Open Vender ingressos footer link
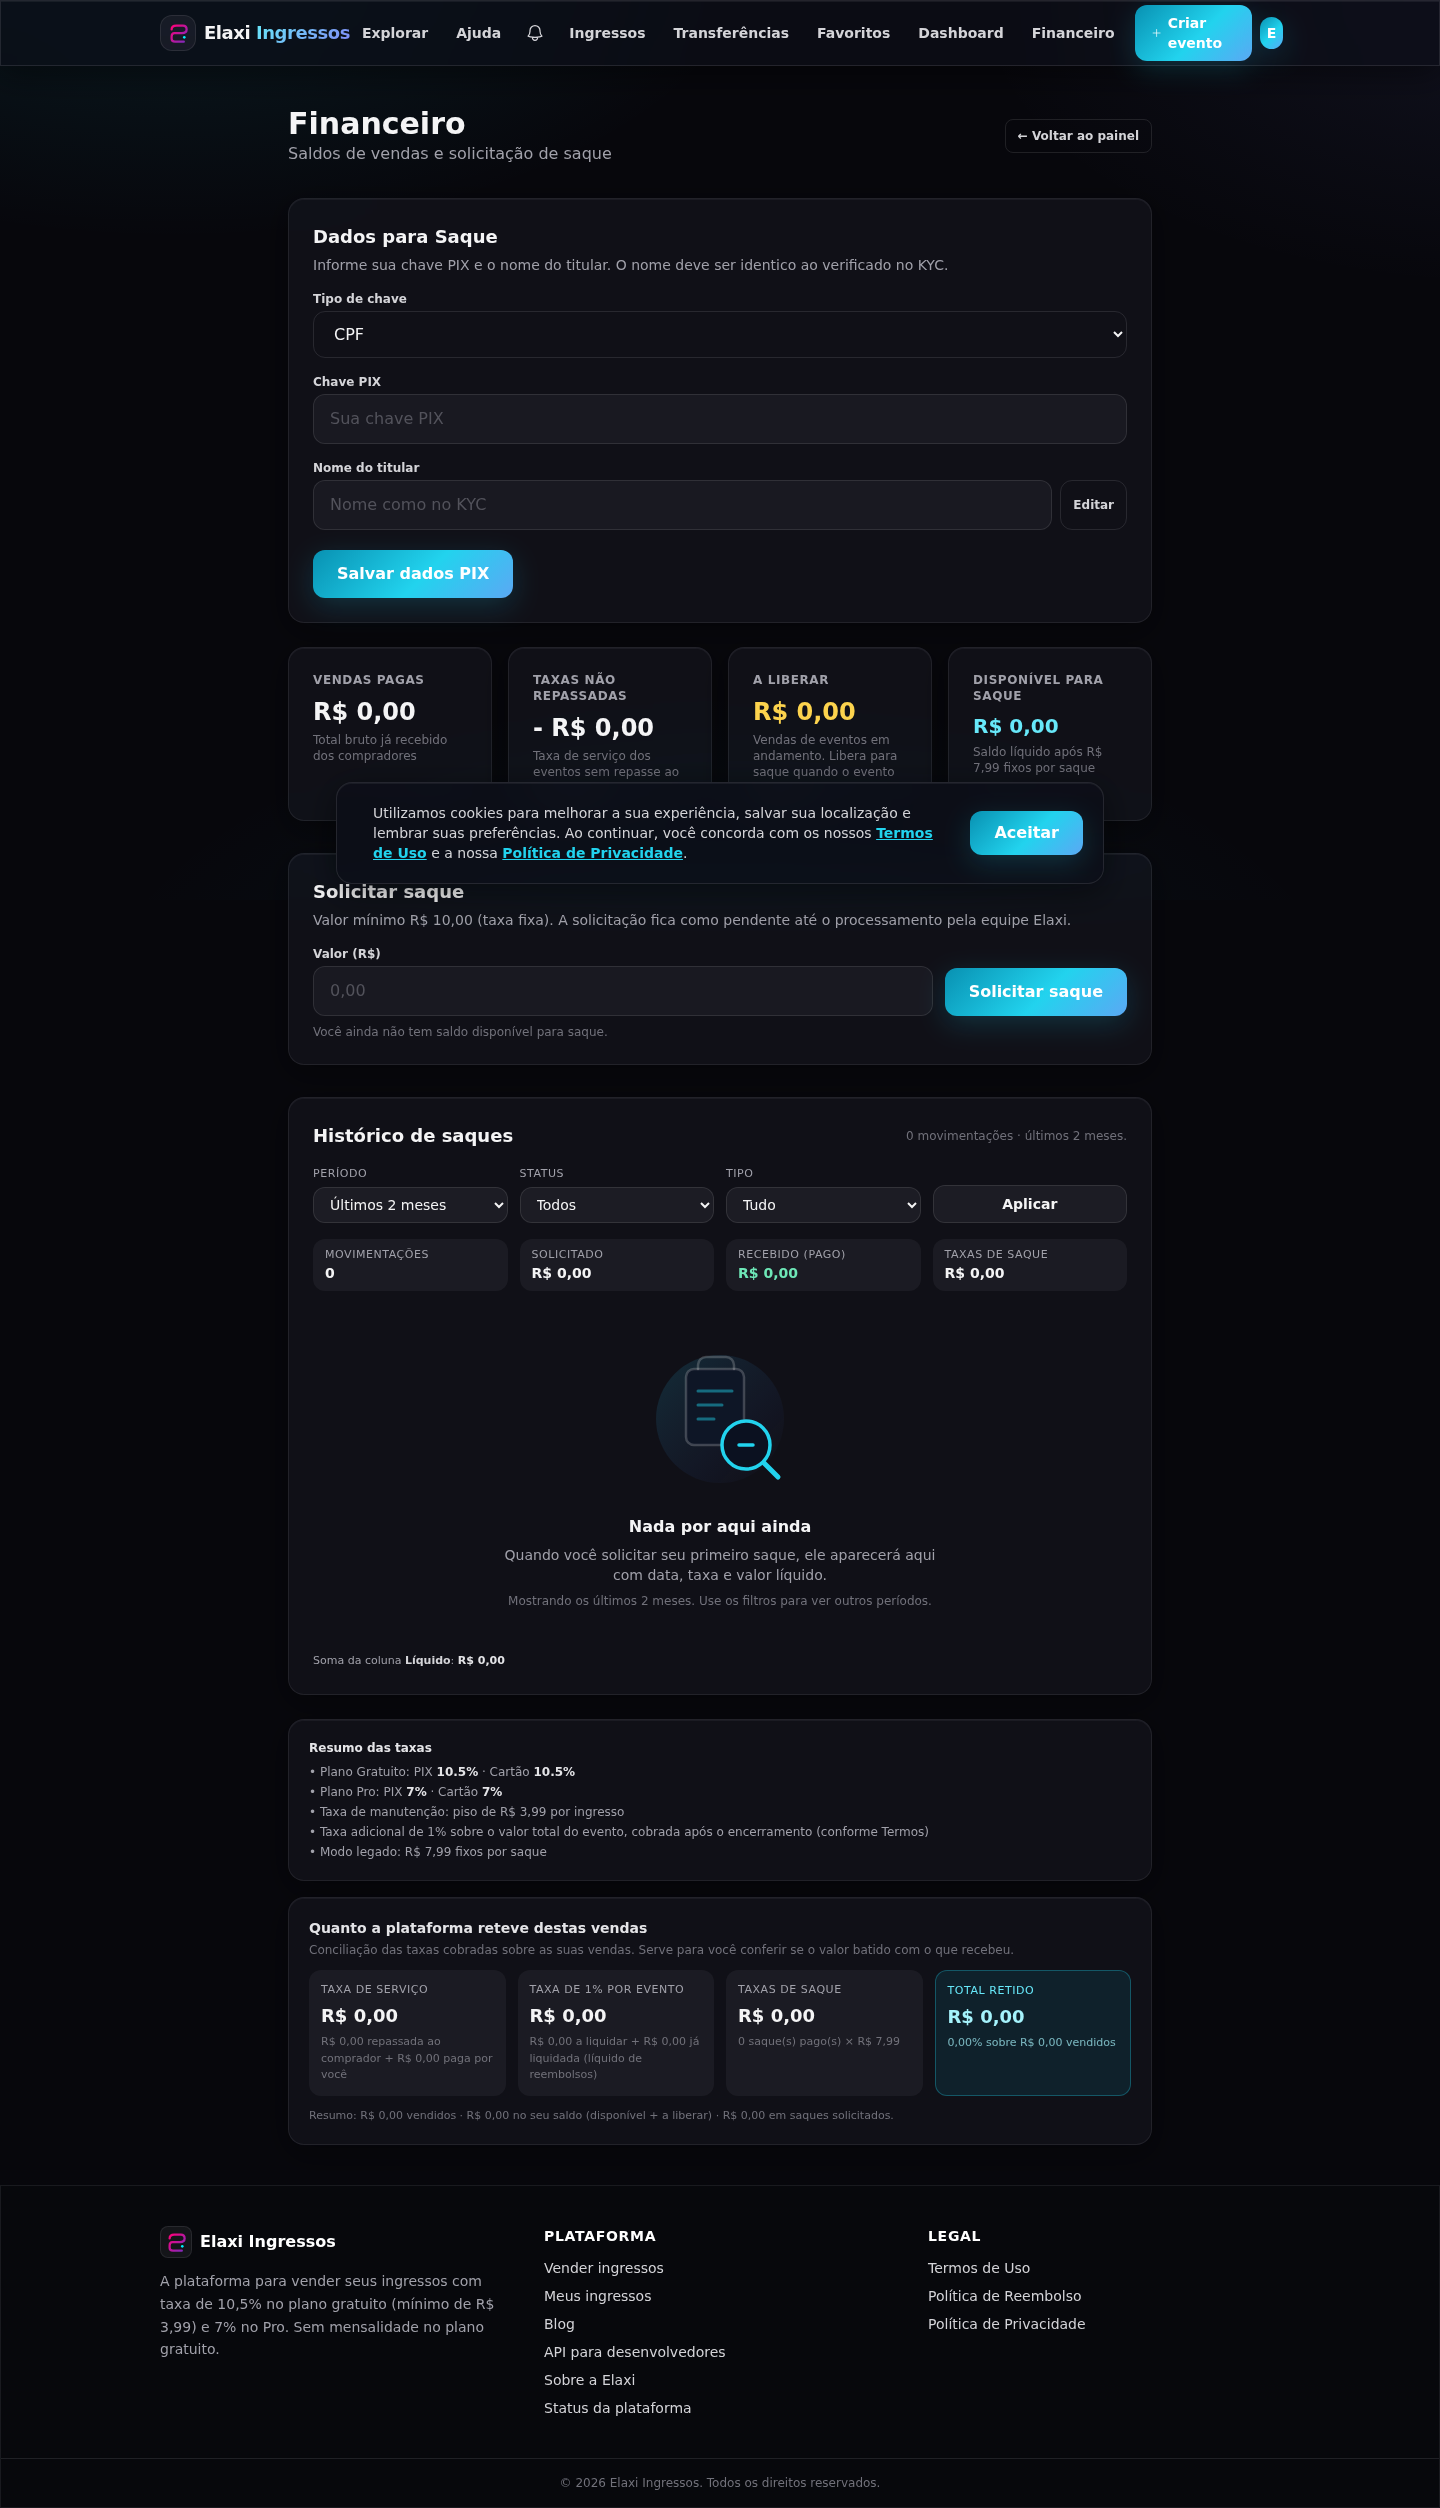 604,2268
